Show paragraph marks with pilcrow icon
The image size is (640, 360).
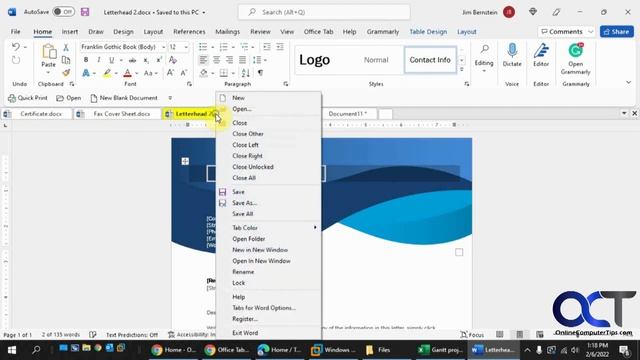click(260, 73)
